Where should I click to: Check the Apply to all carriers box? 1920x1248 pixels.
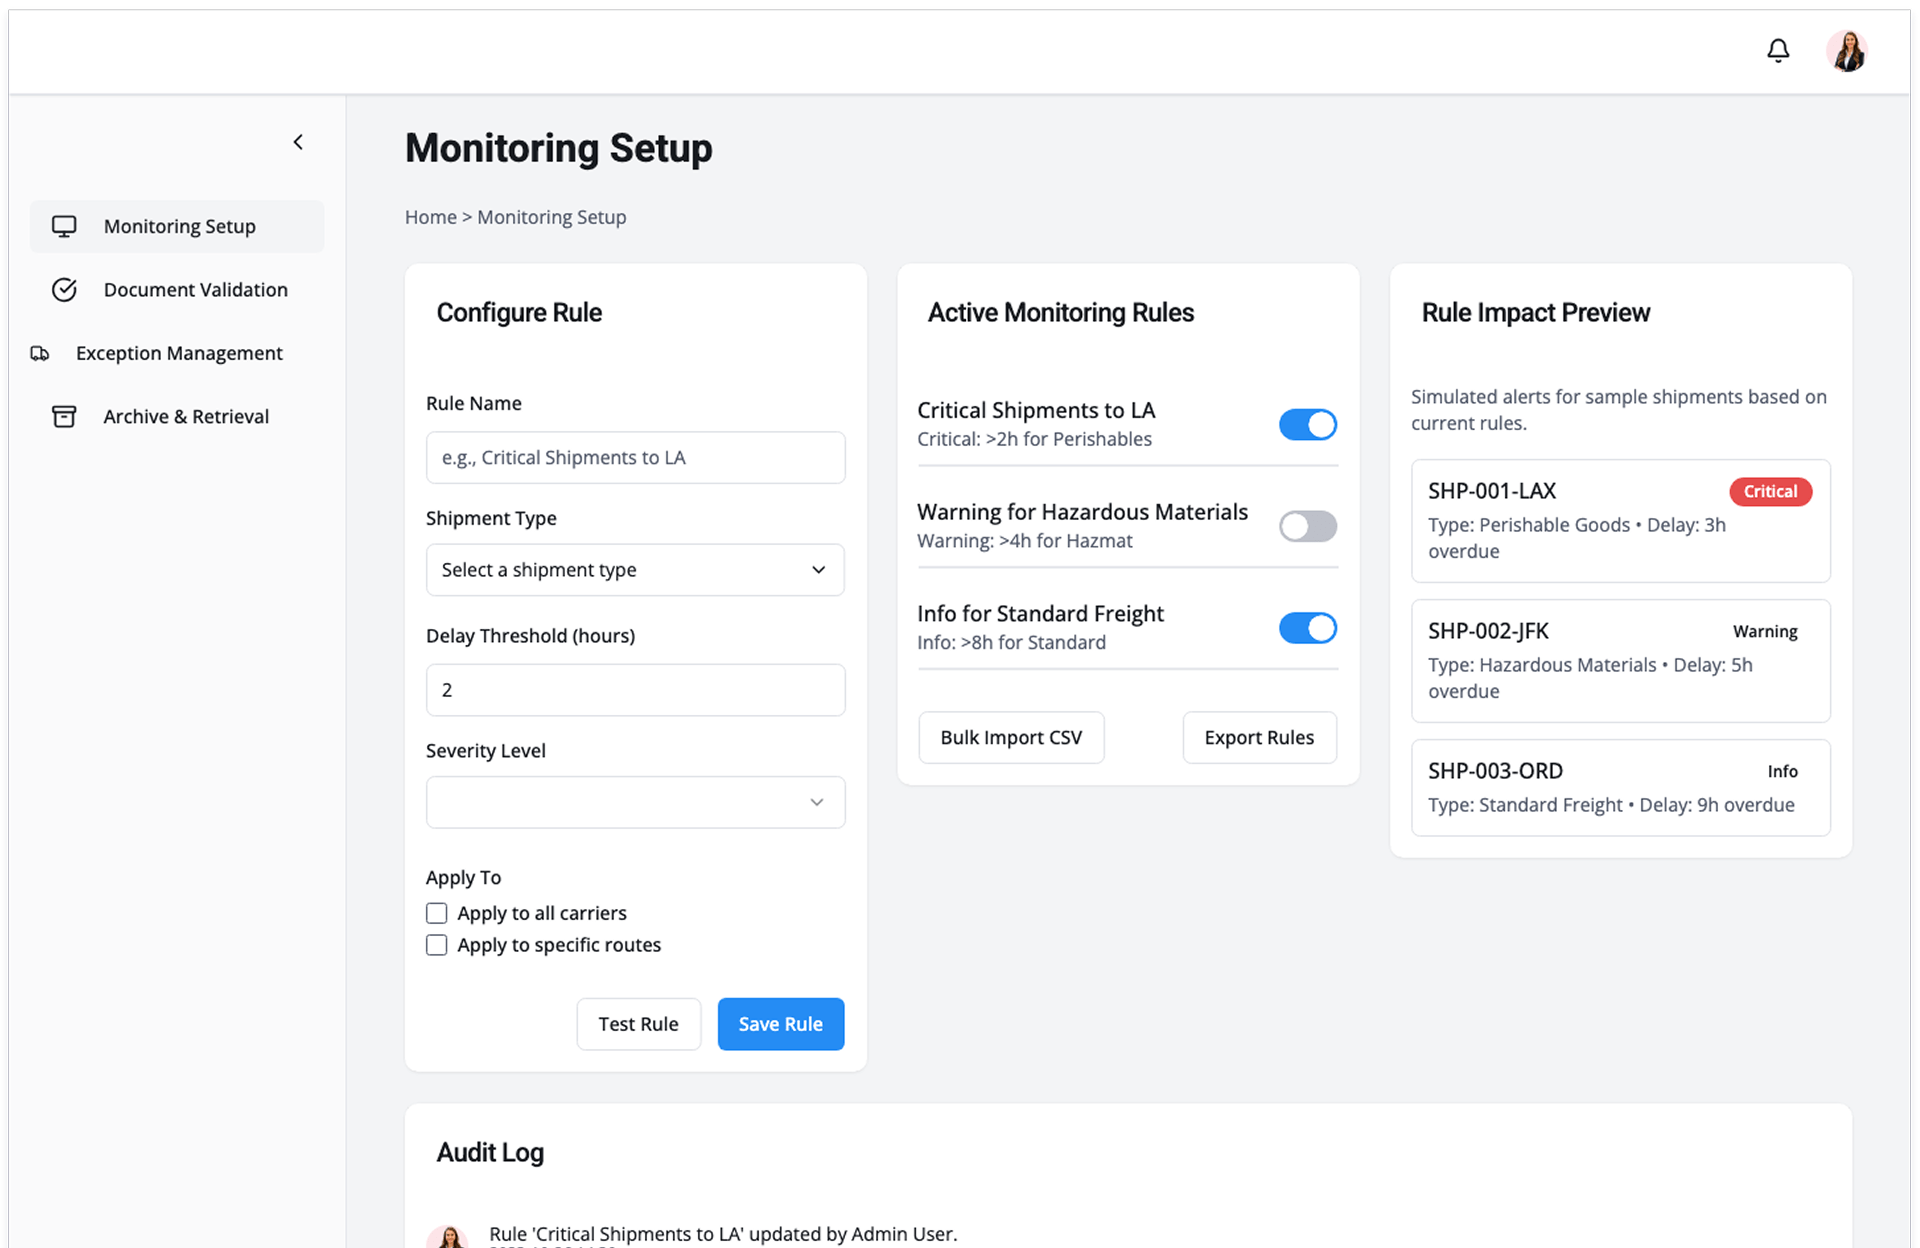[x=436, y=913]
